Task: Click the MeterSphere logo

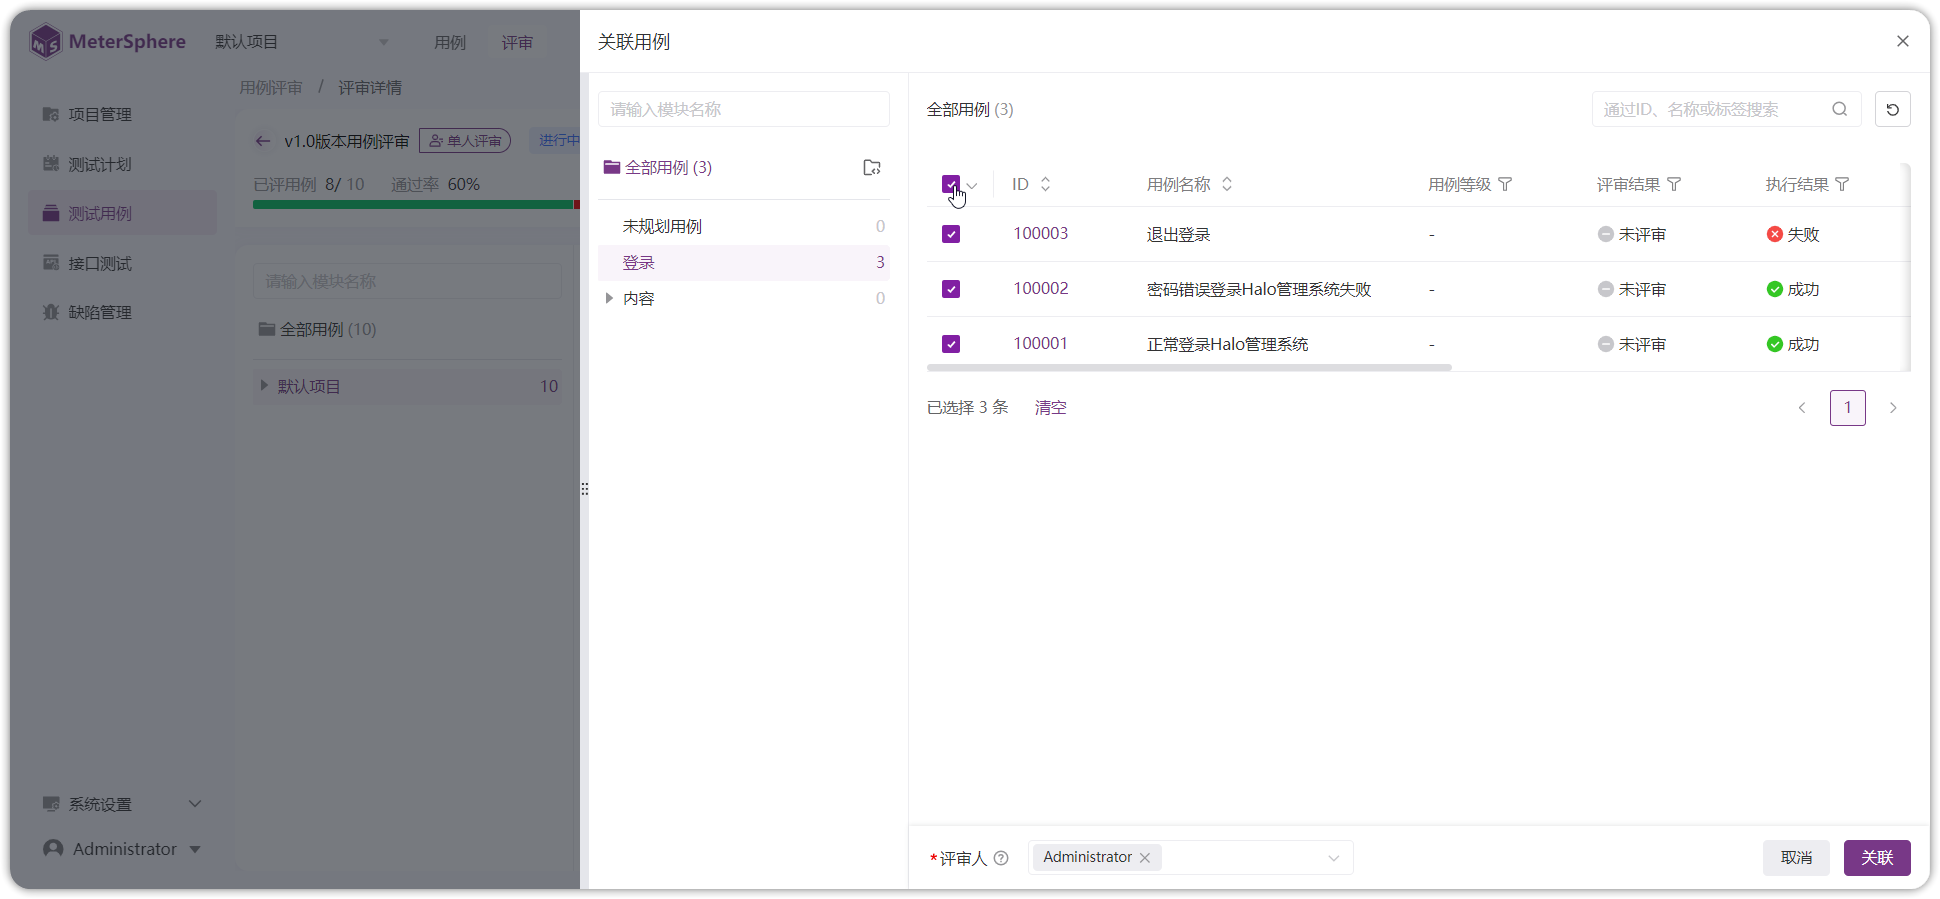Action: pos(108,42)
